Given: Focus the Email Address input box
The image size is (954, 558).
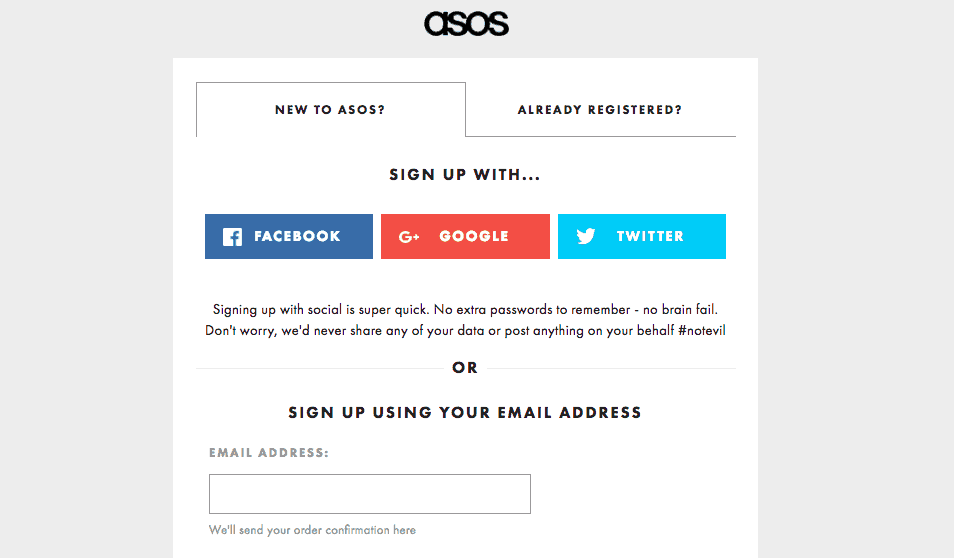Looking at the screenshot, I should click(370, 494).
